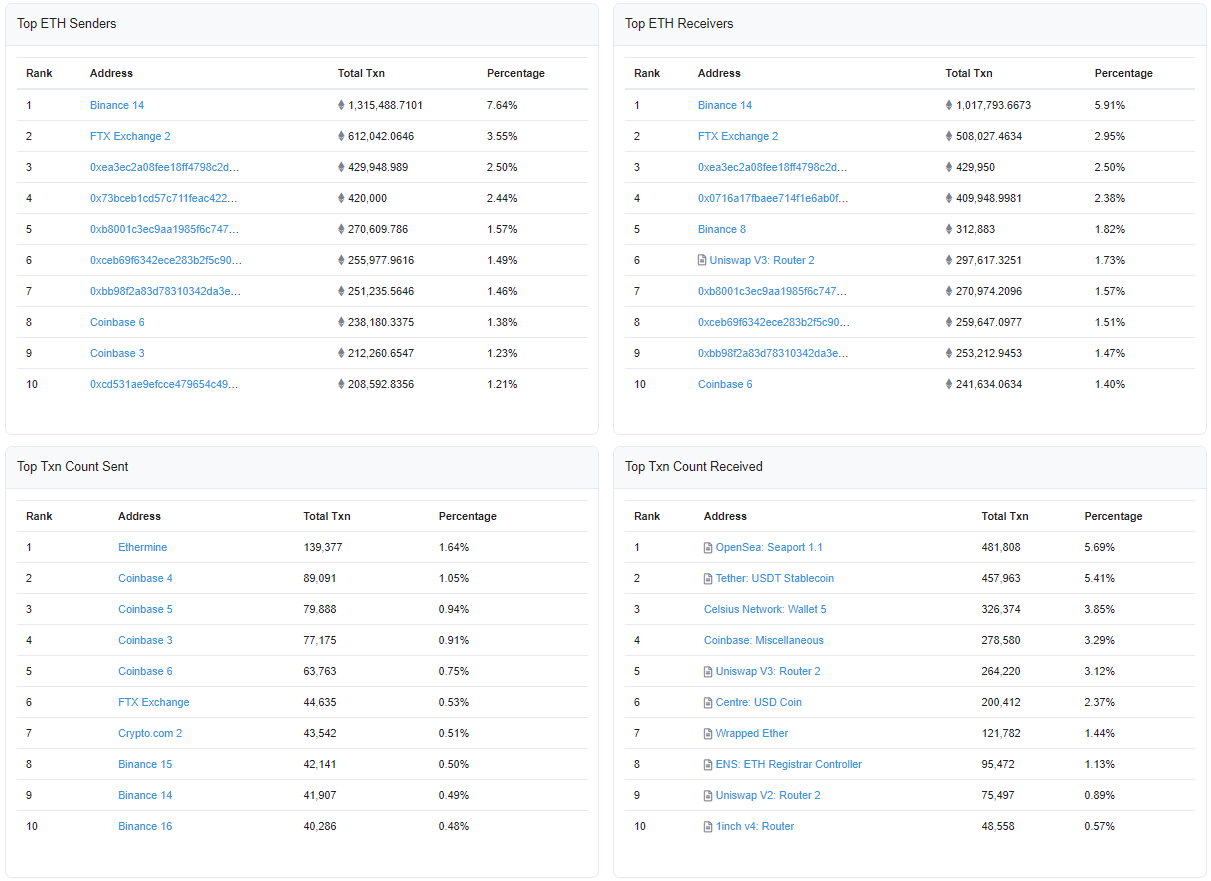Open FTX Exchange 2 in Top ETH Senders

click(130, 136)
